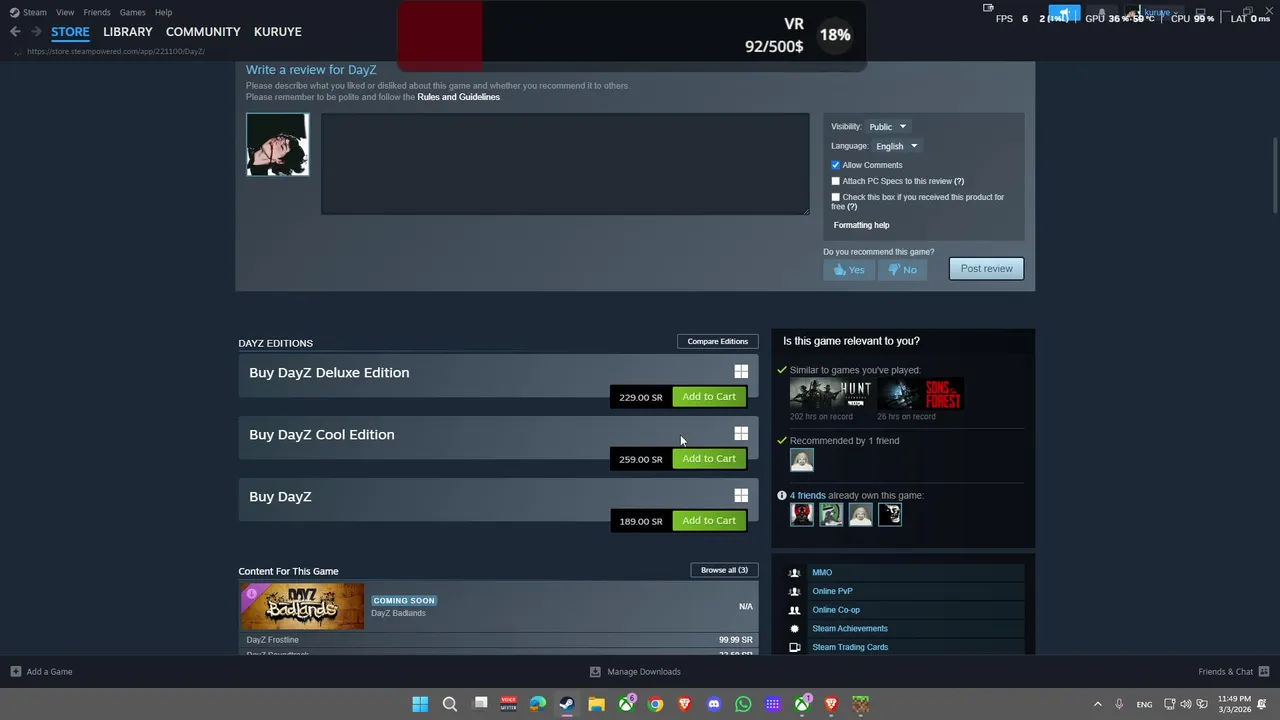Go forward with the Steam forward arrow

36,32
